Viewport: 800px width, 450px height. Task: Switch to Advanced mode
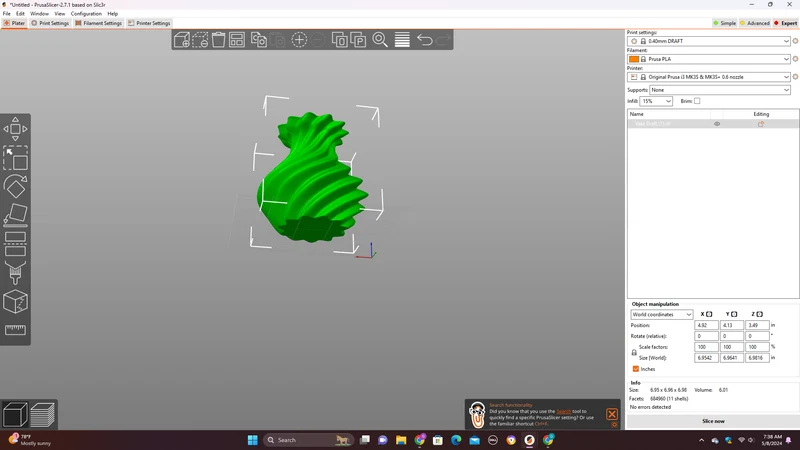coord(755,23)
